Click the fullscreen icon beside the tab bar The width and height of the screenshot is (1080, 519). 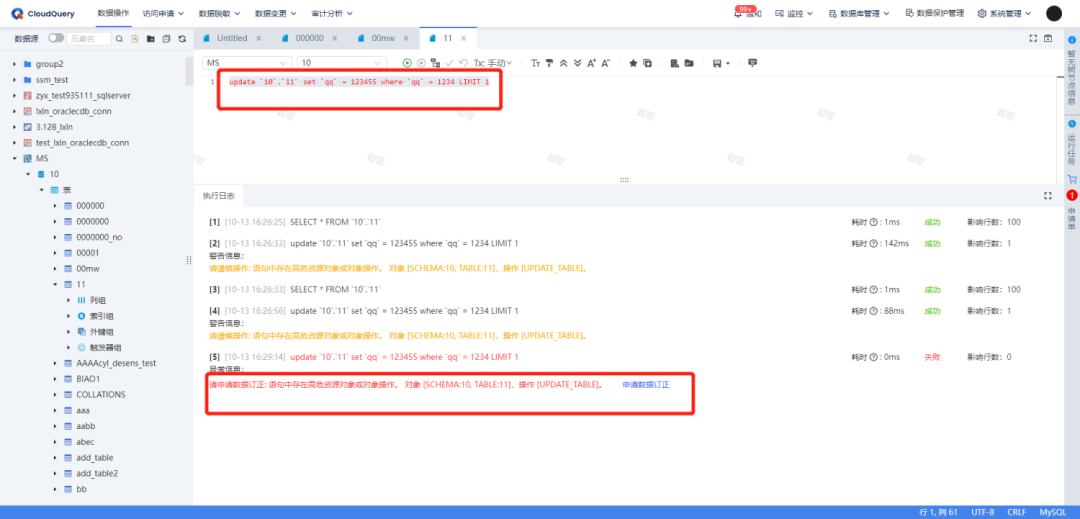(1033, 39)
